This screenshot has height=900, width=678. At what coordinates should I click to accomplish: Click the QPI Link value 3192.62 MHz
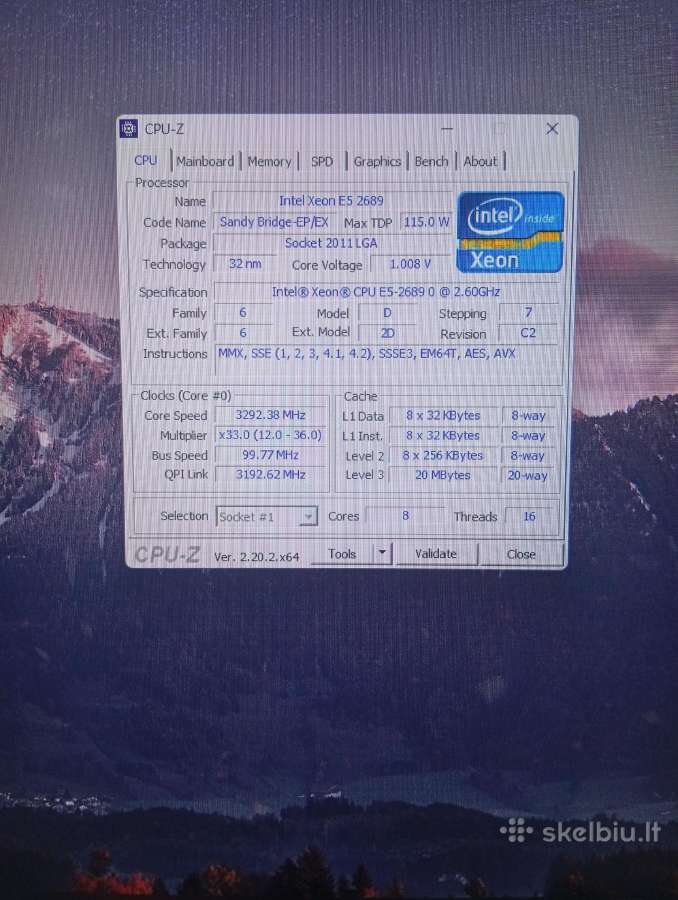pos(270,475)
